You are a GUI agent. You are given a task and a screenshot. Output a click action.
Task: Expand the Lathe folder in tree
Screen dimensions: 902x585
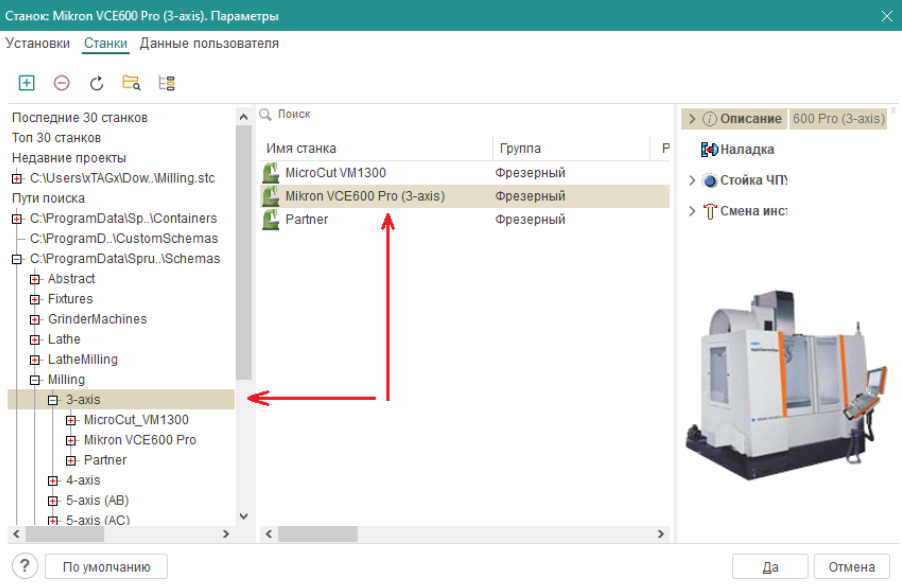click(35, 339)
